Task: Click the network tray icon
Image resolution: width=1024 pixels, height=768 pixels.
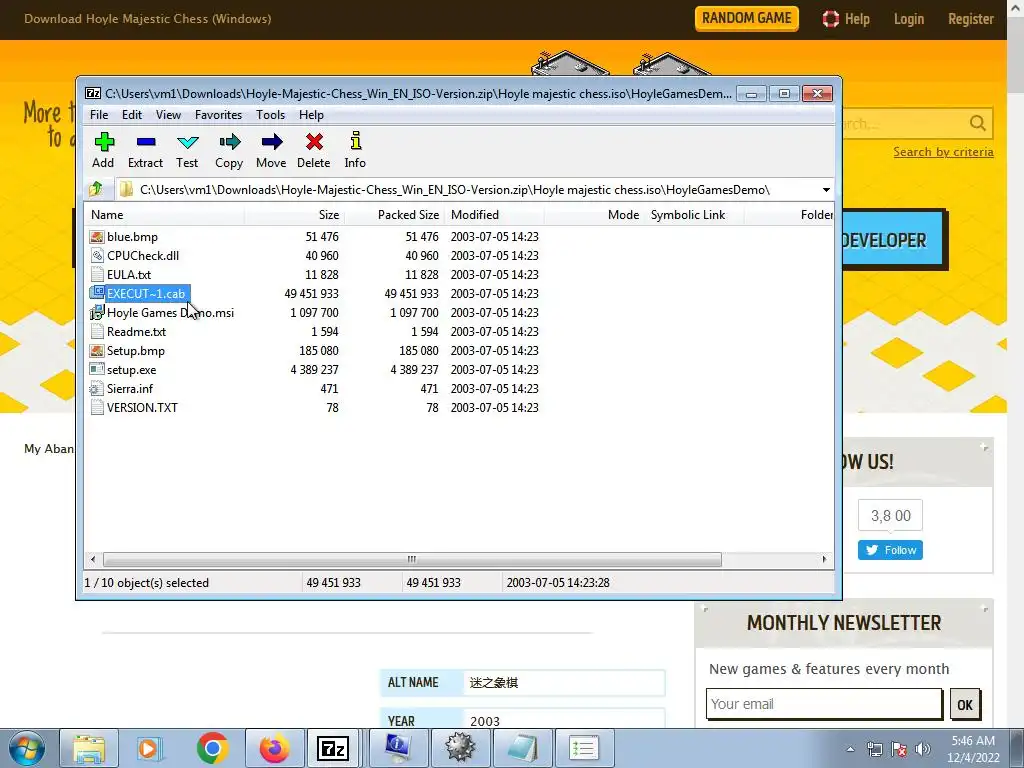Action: pos(874,749)
